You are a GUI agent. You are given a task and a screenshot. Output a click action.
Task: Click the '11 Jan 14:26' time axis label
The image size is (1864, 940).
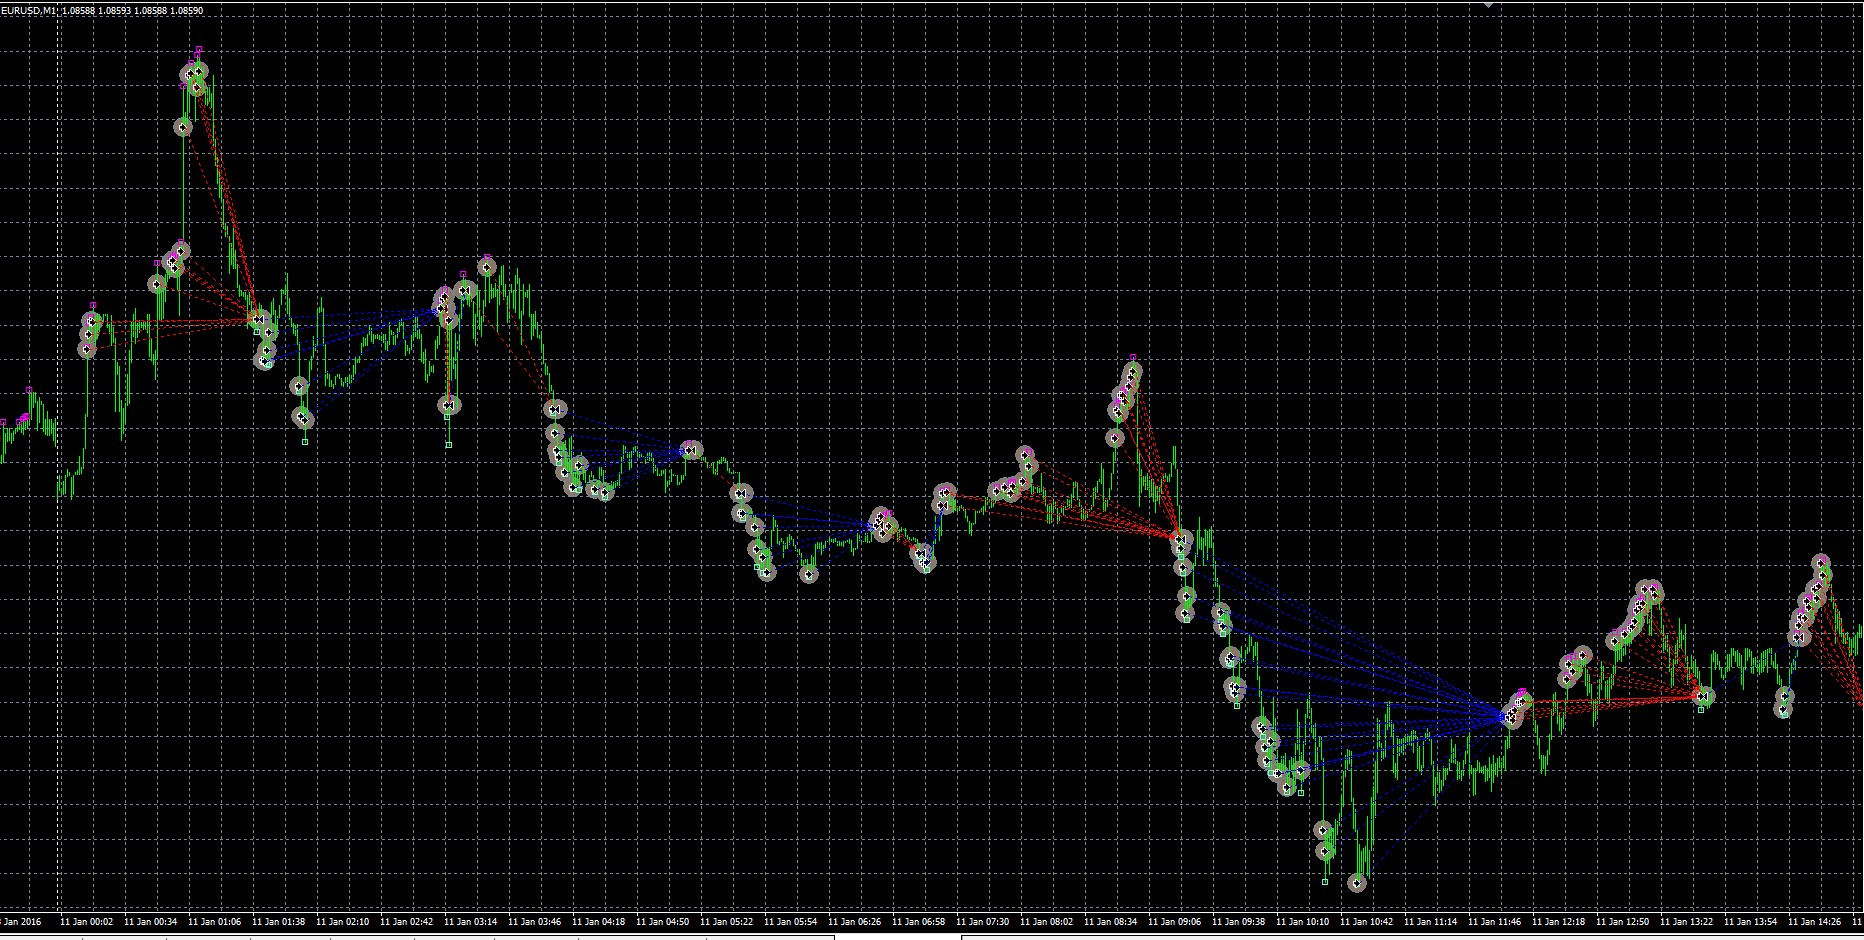[x=1815, y=922]
